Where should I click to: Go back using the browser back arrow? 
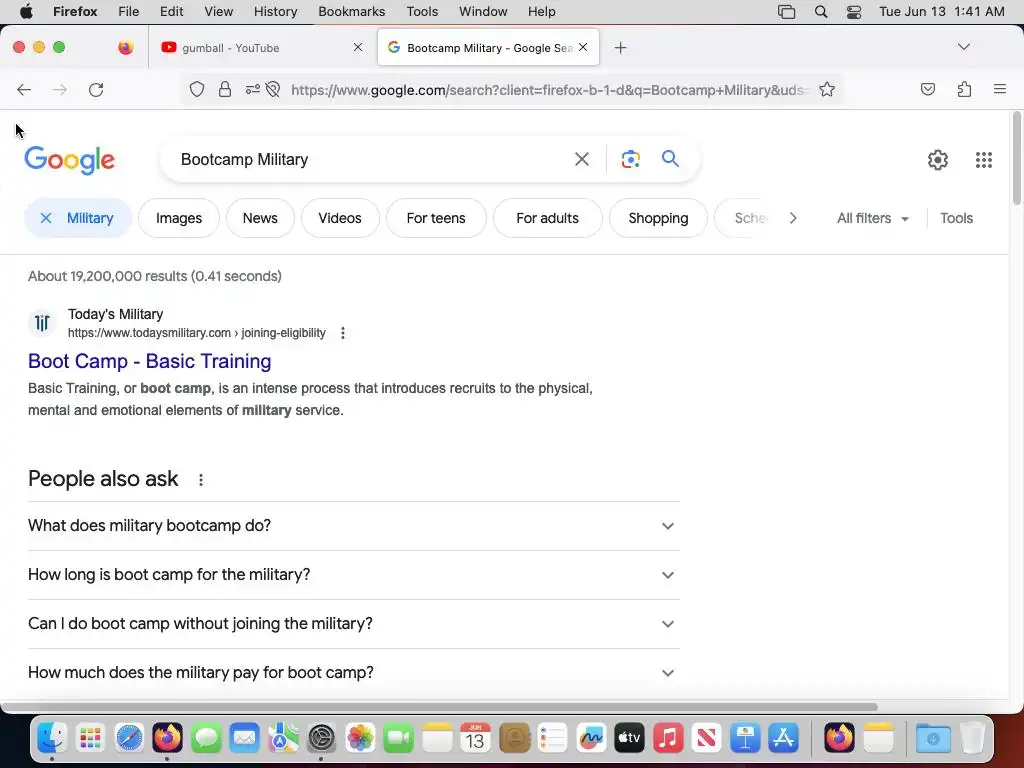click(x=24, y=89)
